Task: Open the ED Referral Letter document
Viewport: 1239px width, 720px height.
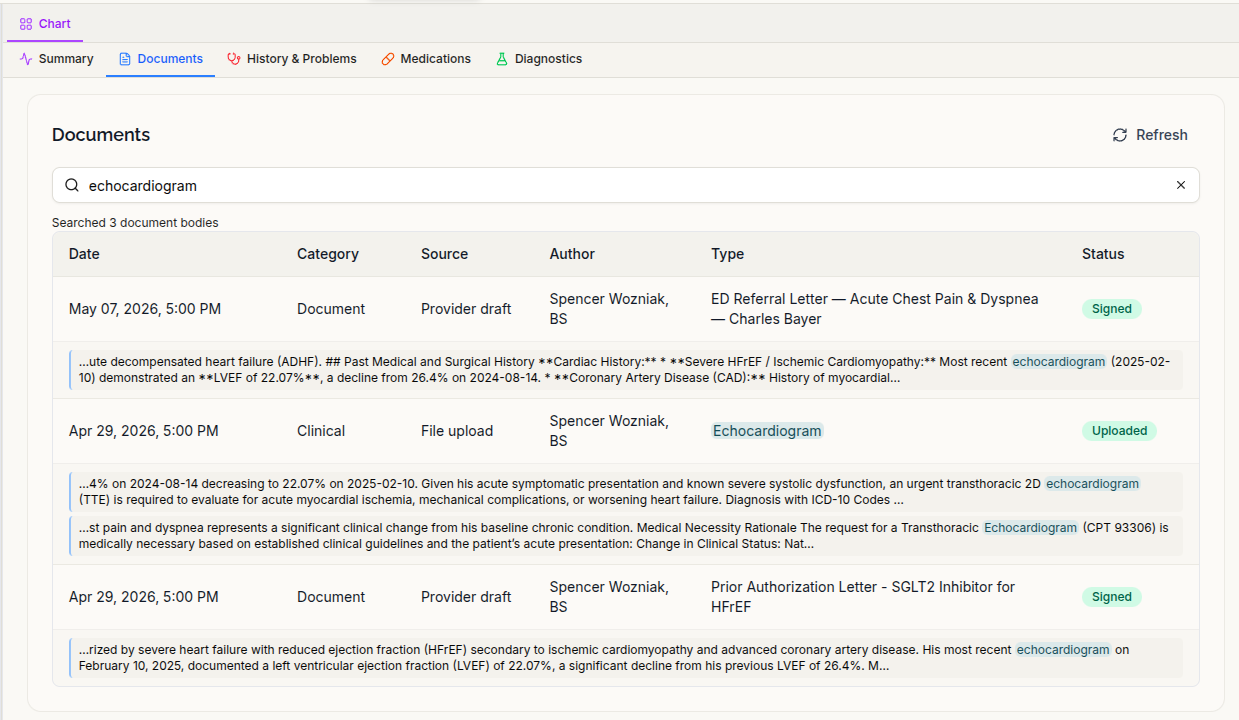Action: (x=875, y=309)
